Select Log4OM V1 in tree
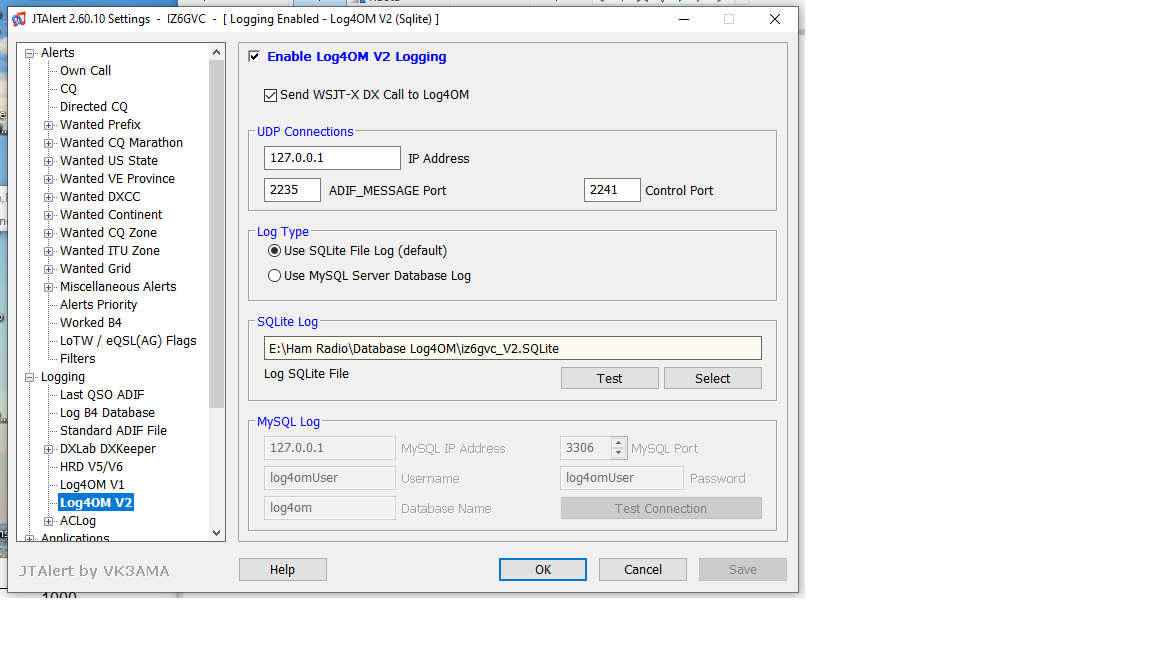 coord(92,485)
